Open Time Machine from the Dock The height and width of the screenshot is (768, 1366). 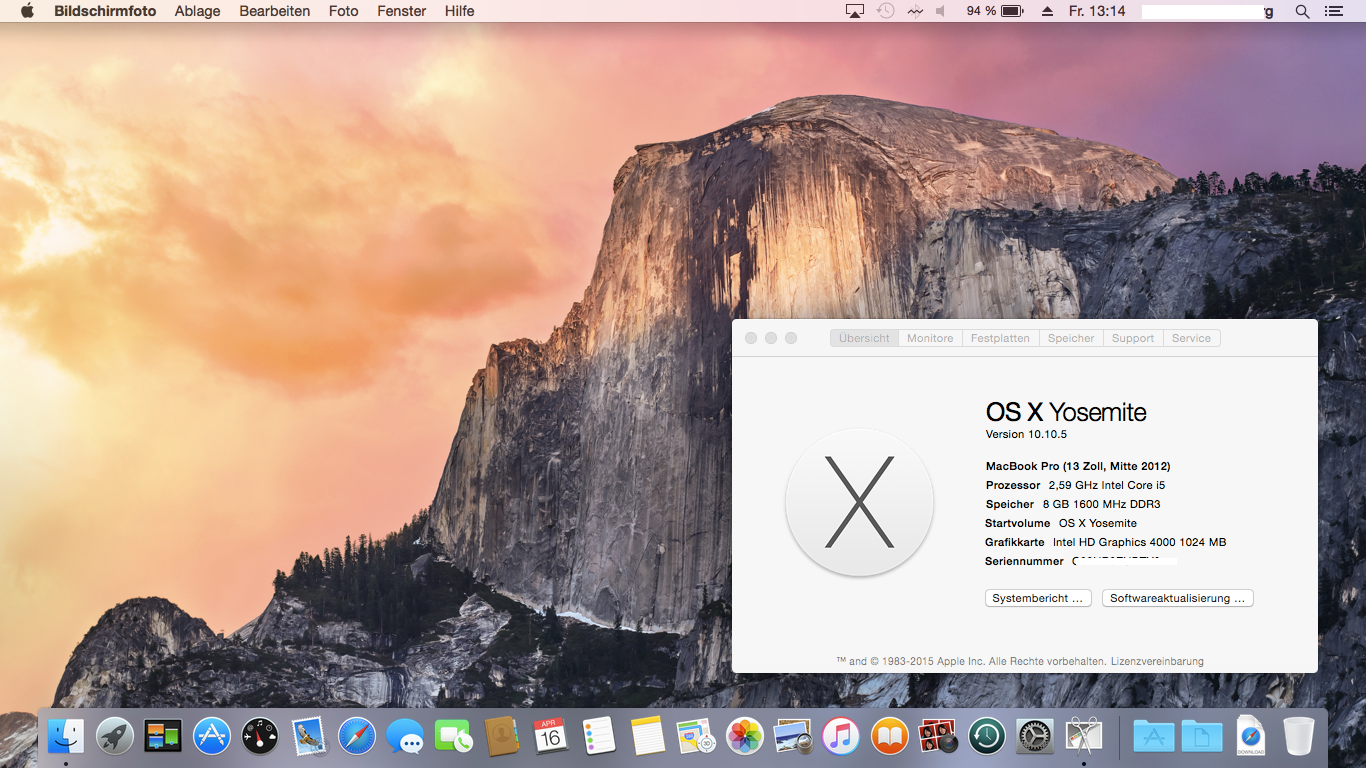(x=987, y=737)
